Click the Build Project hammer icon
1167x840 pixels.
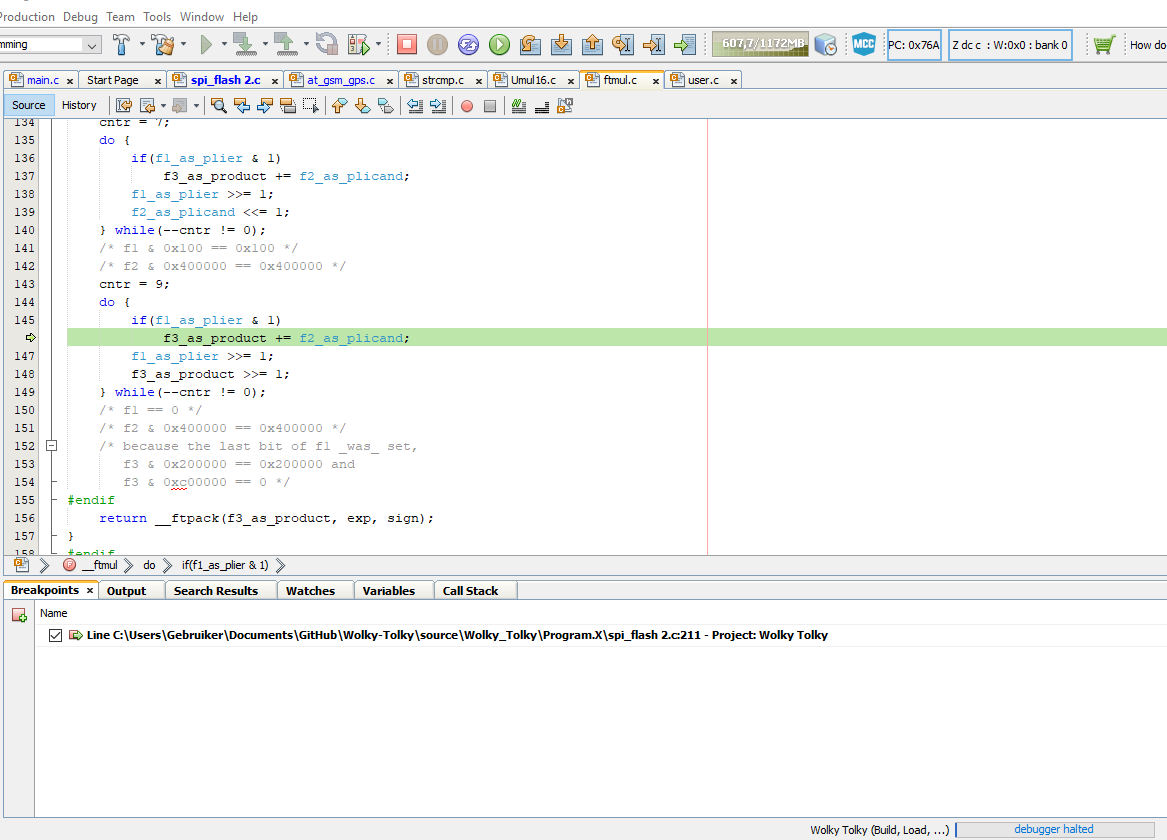click(x=121, y=45)
